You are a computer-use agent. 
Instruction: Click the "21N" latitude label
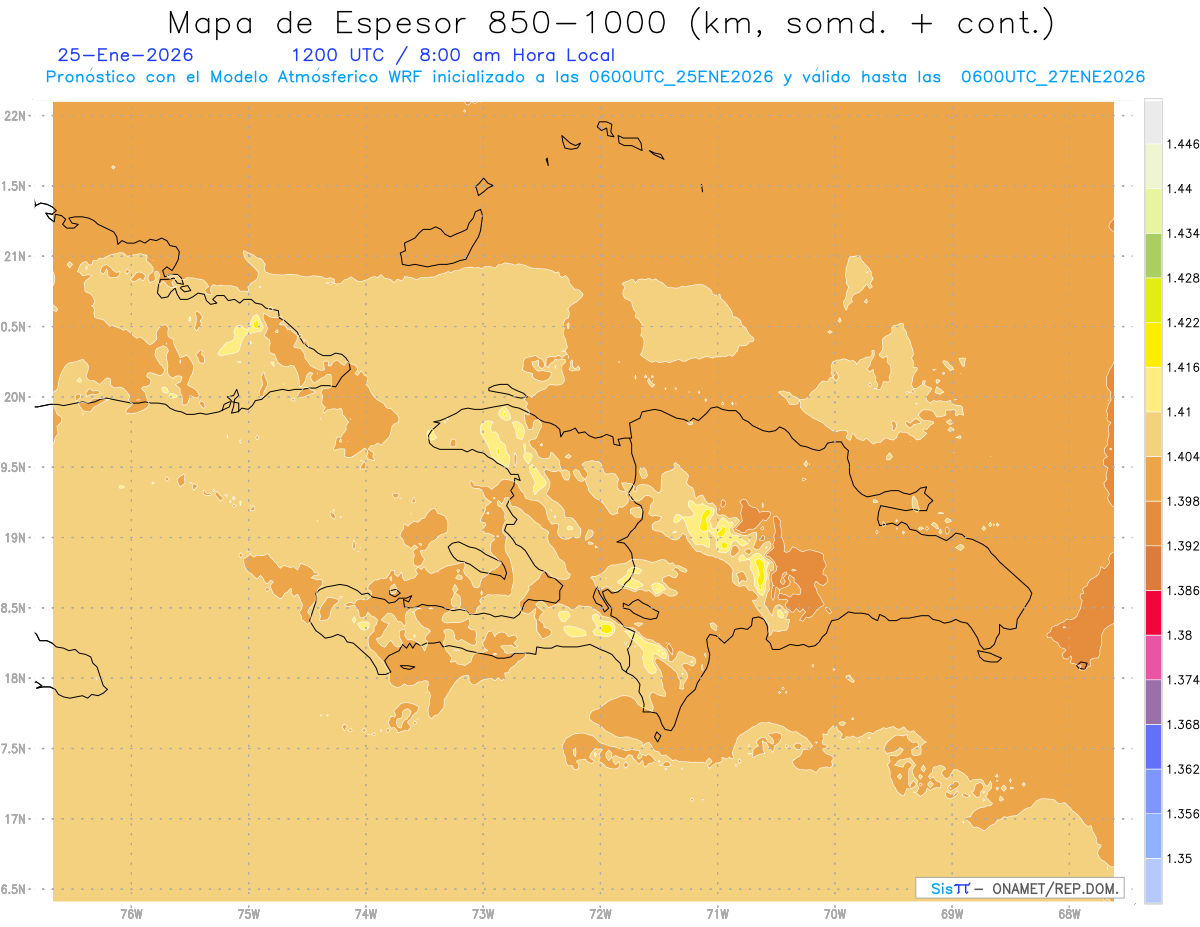[x=16, y=256]
